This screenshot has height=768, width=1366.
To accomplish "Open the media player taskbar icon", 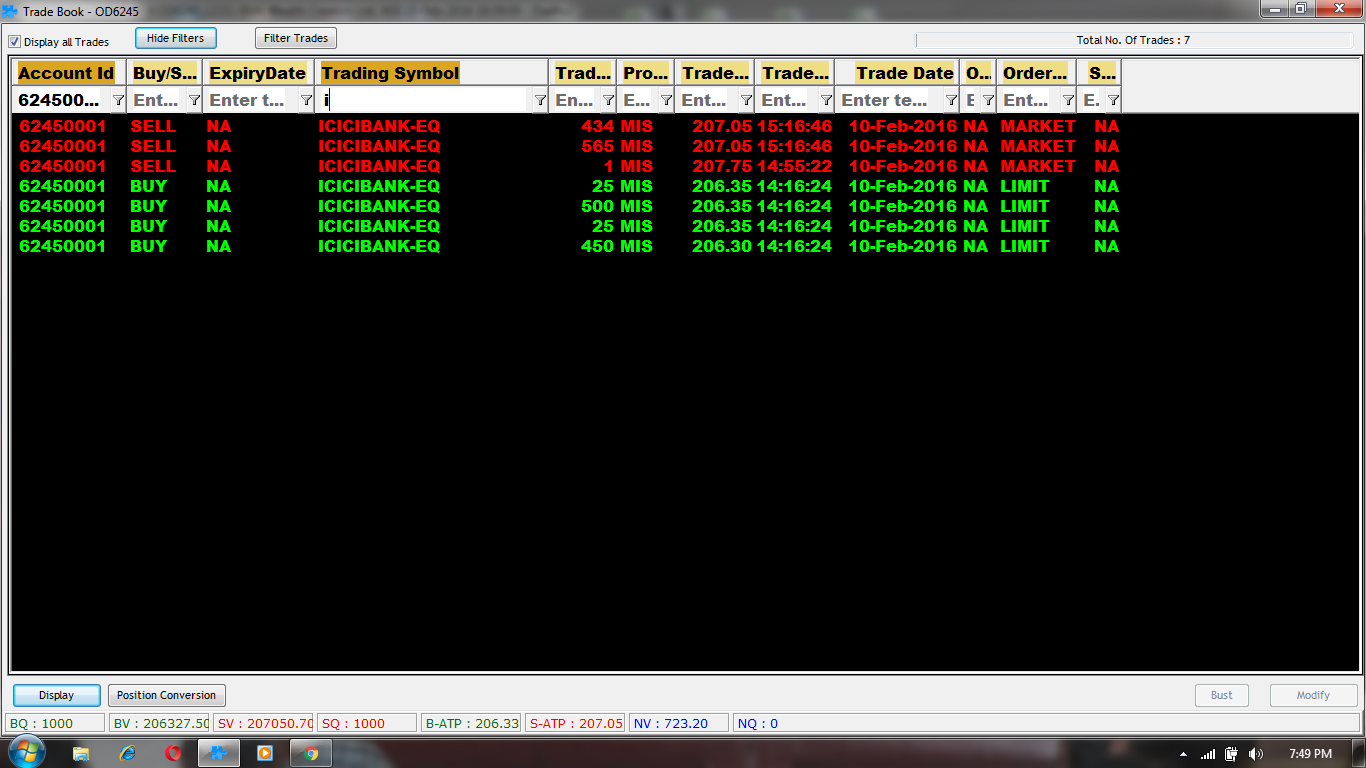I will click(x=265, y=753).
